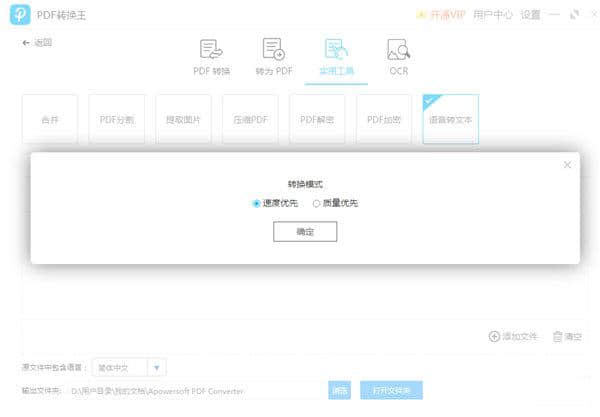This screenshot has height=417, width=600.
Task: Click the 清空 trash icon
Action: pyautogui.click(x=557, y=337)
